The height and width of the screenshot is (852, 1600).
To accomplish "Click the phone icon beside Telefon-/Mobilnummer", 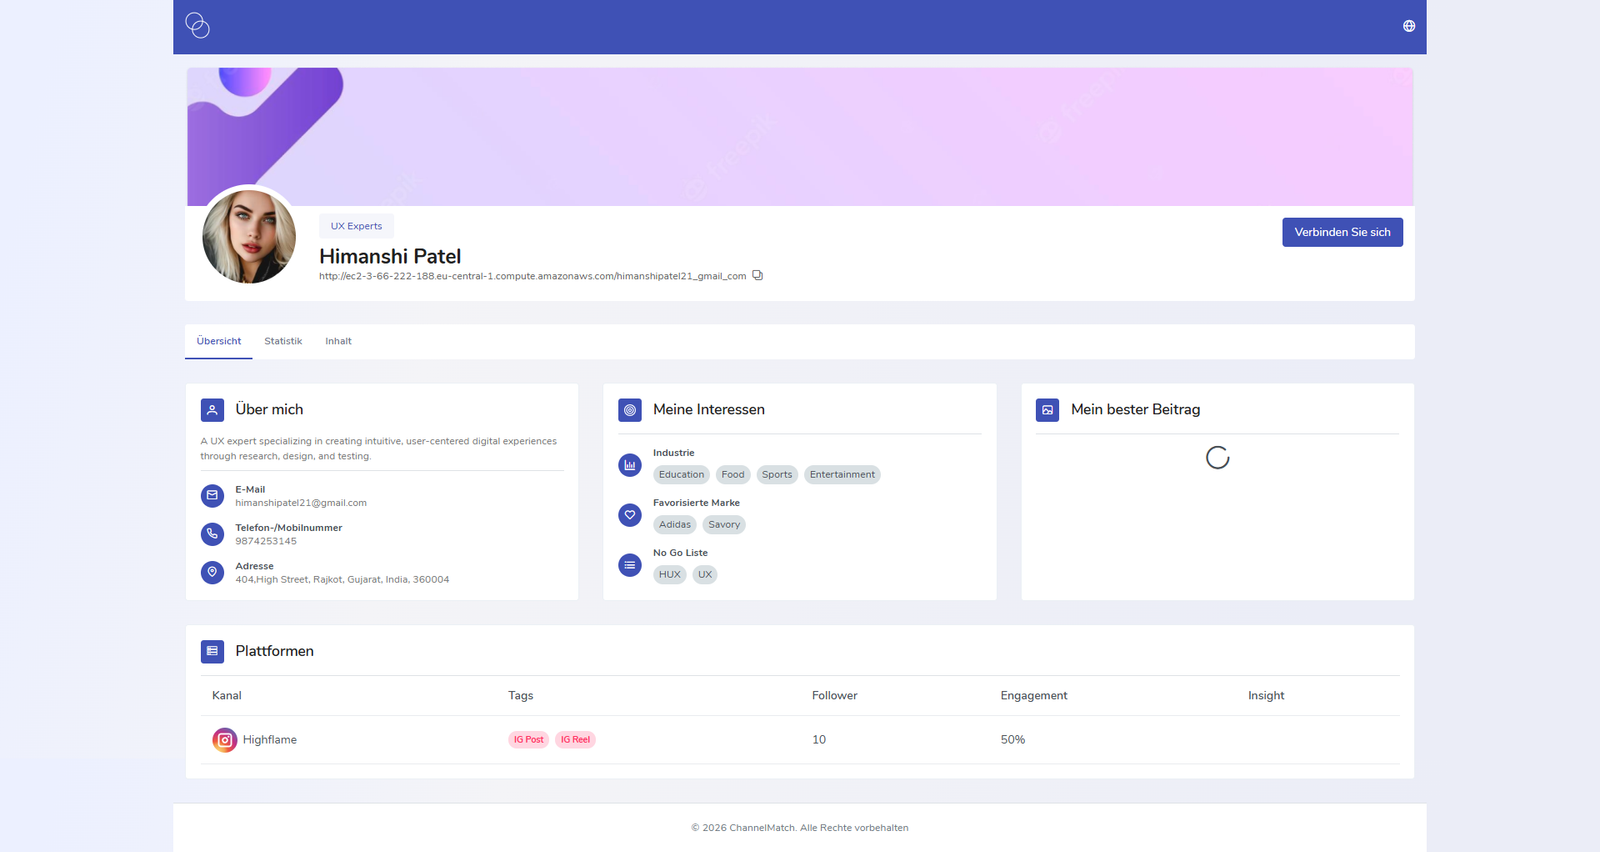I will pos(212,534).
